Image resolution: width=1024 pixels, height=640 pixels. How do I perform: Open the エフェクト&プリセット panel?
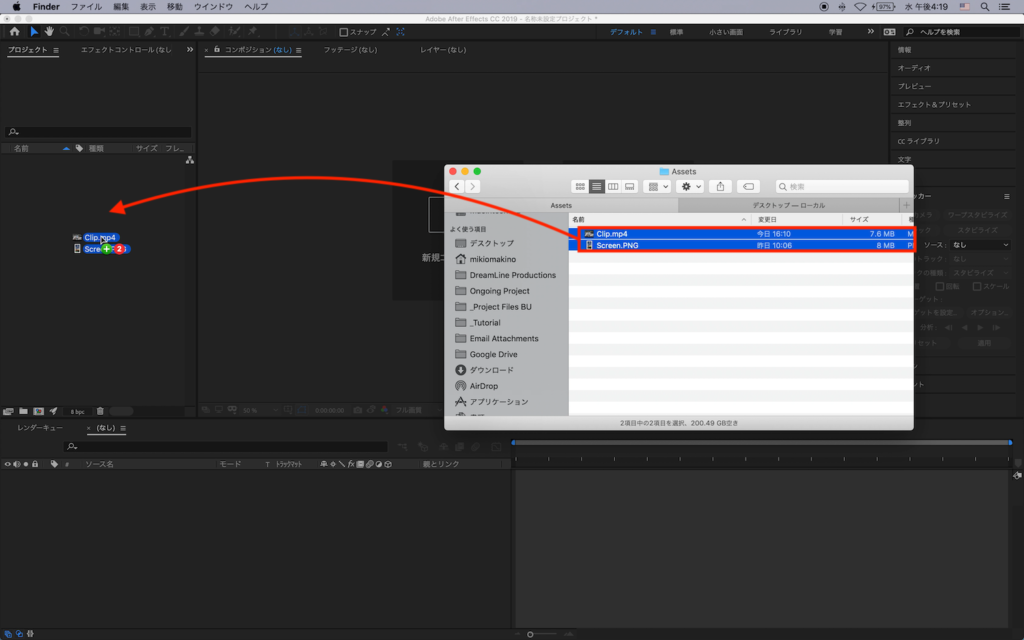(x=934, y=104)
